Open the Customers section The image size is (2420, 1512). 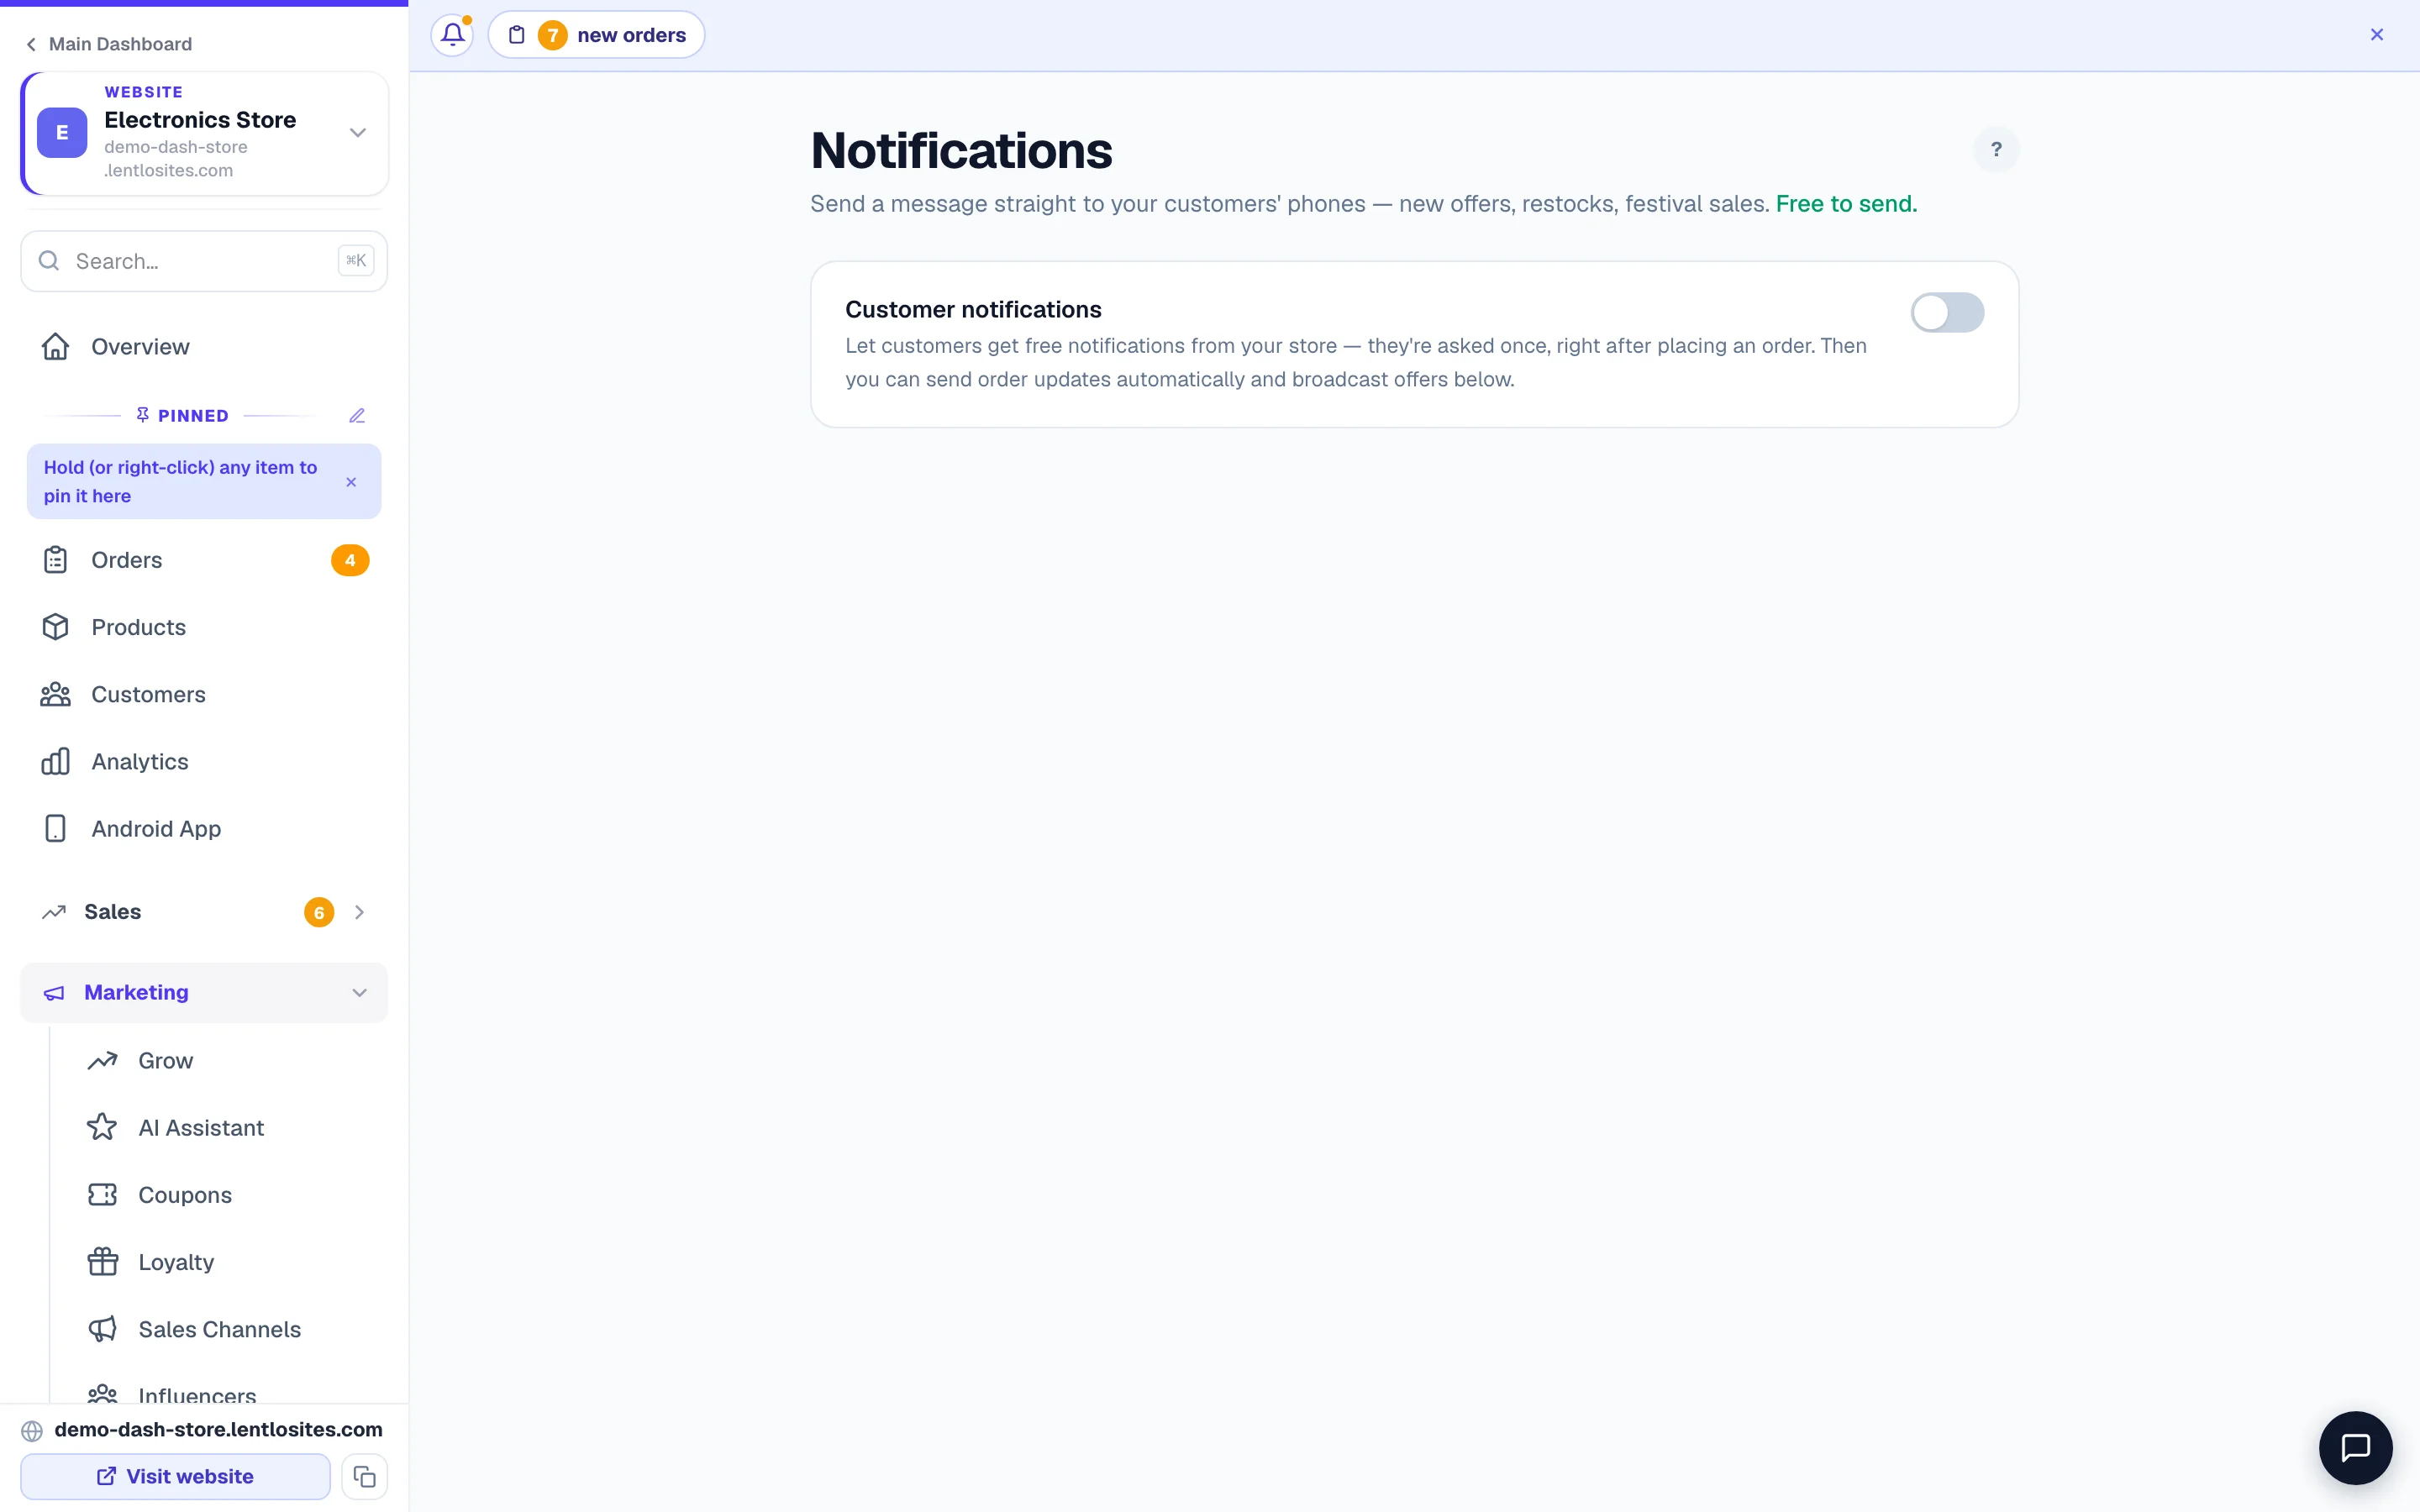pos(204,694)
